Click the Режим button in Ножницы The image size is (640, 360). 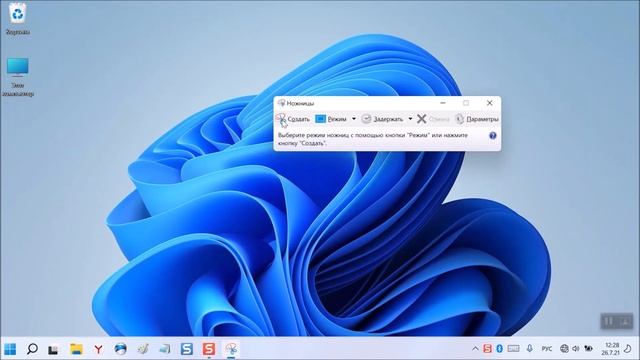click(x=331, y=119)
